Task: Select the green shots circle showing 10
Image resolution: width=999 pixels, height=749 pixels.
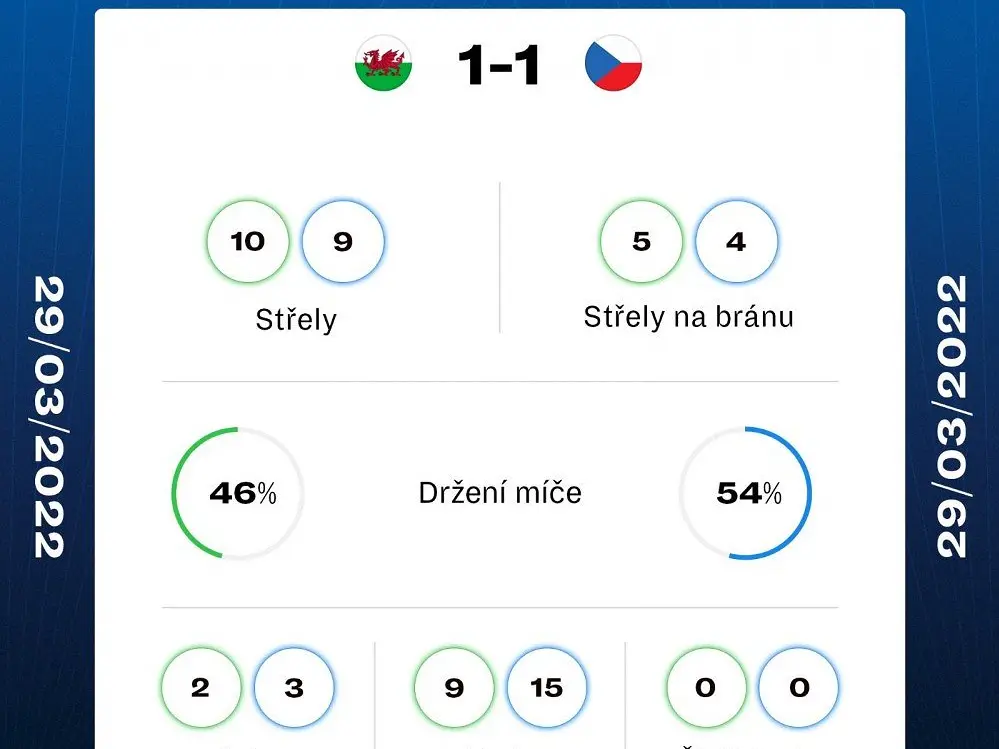Action: 248,241
